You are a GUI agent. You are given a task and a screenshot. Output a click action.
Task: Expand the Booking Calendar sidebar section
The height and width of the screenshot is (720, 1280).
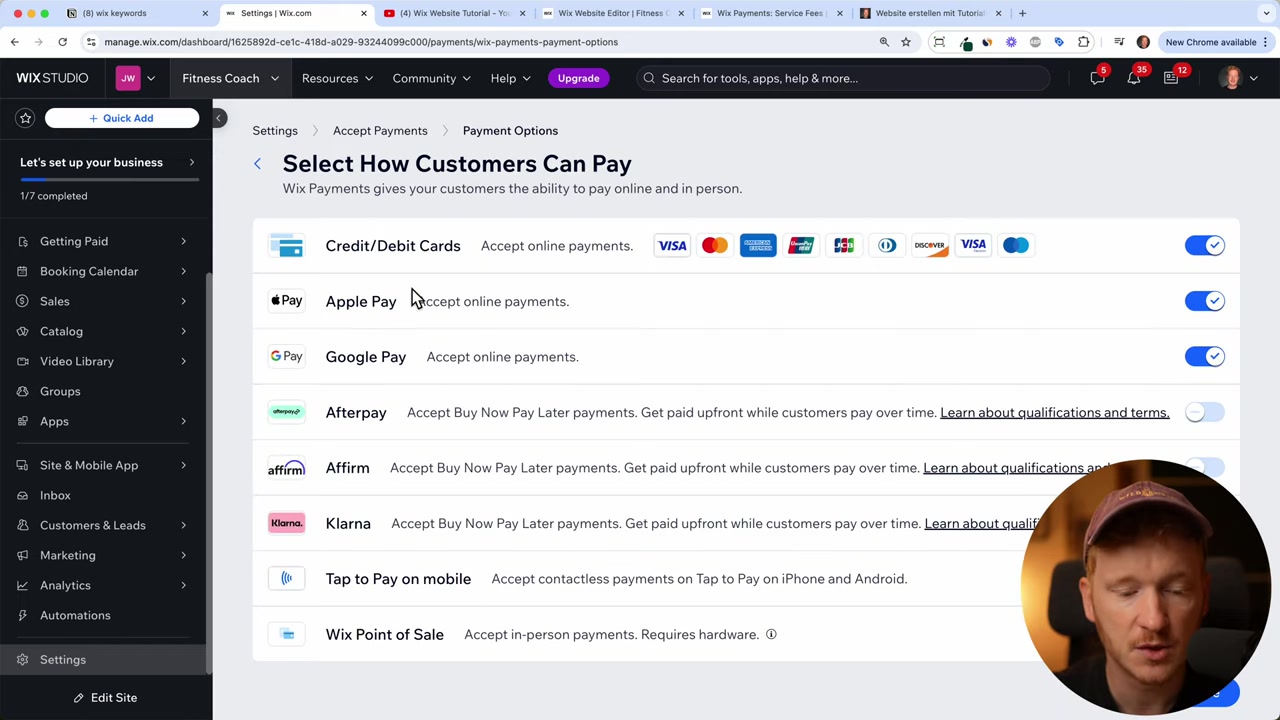click(106, 271)
